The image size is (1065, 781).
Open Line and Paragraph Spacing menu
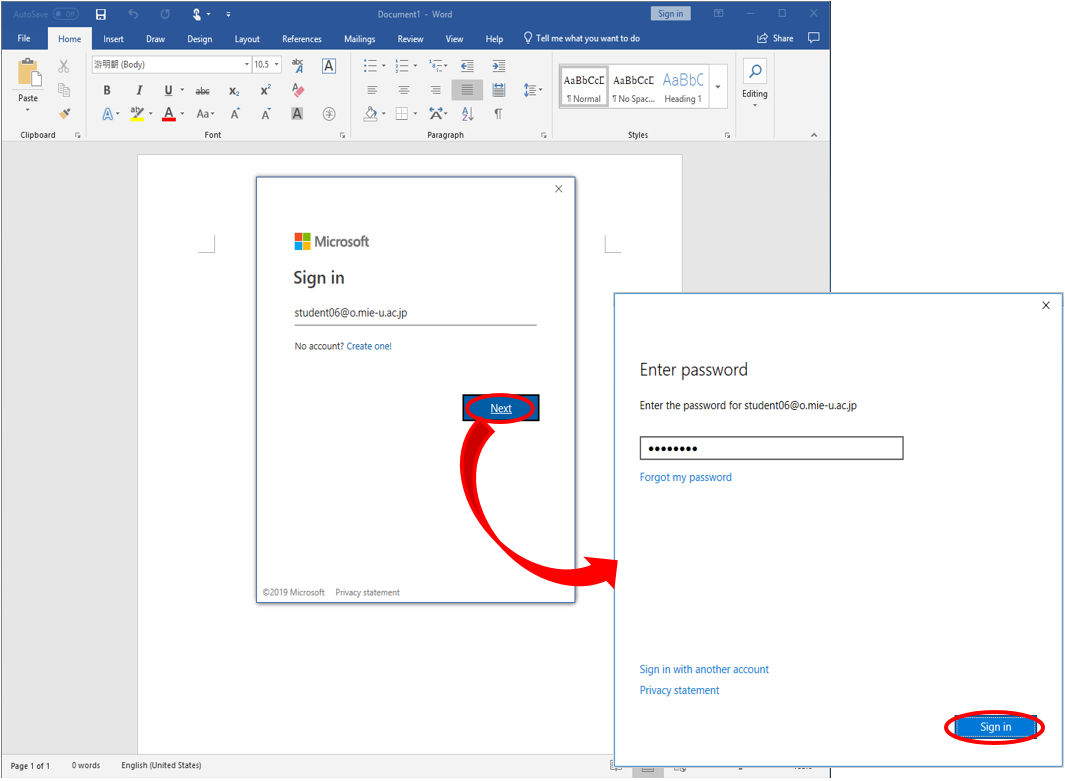tap(532, 90)
